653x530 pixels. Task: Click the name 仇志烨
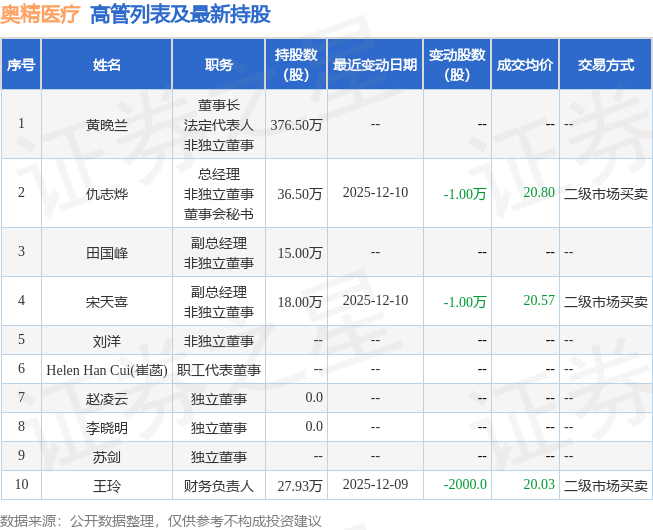(x=107, y=194)
